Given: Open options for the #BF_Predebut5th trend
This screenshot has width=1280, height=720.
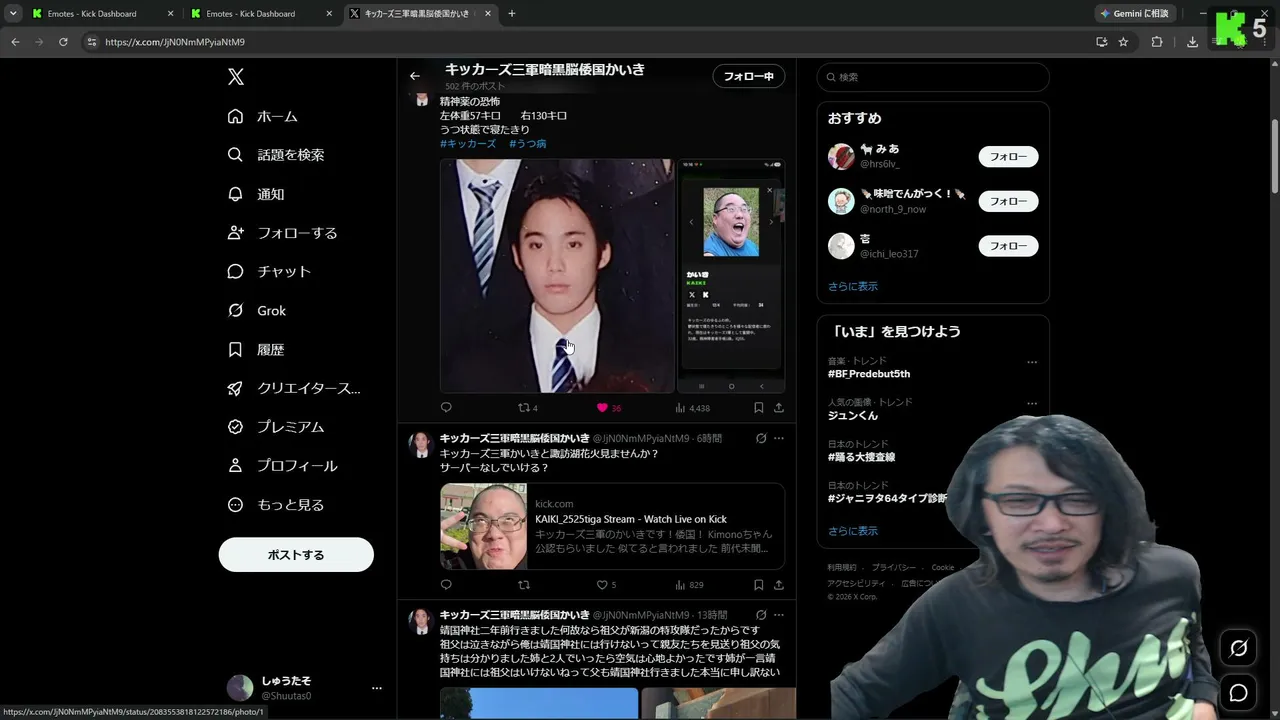Looking at the screenshot, I should click(1032, 362).
